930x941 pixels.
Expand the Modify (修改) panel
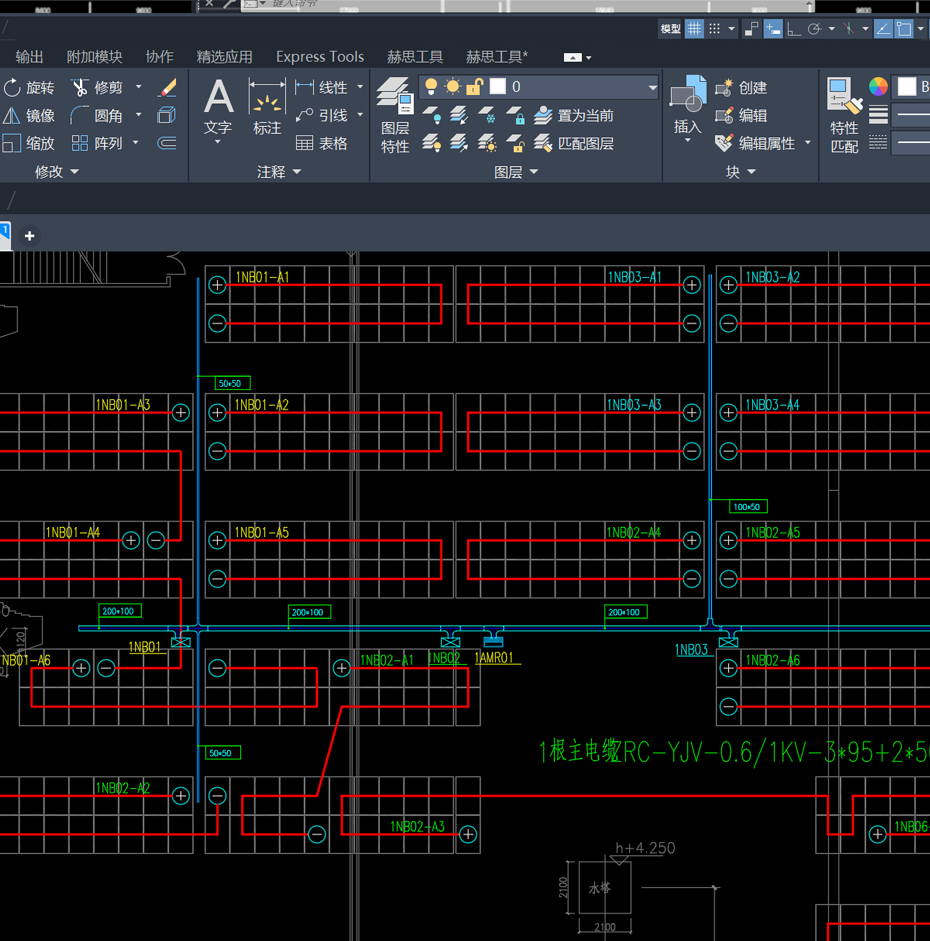(57, 172)
